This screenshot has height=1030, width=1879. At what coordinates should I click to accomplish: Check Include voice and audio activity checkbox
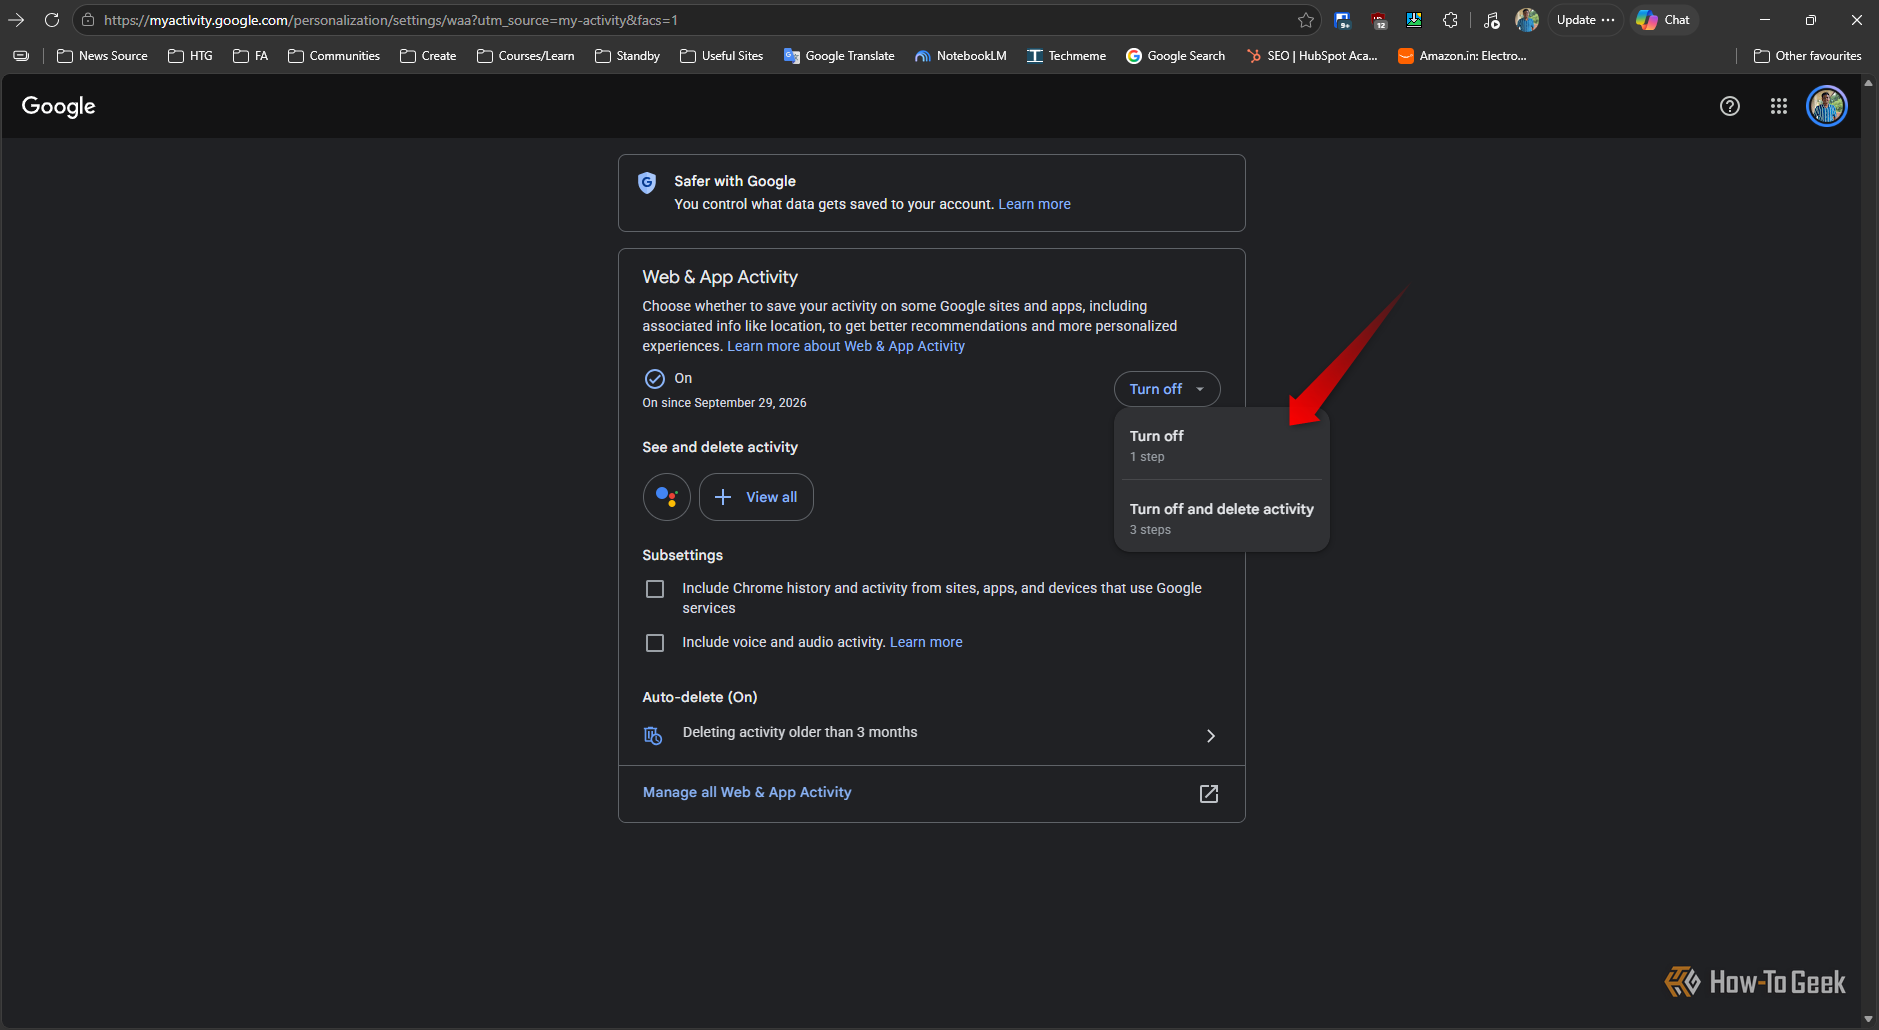pos(655,643)
